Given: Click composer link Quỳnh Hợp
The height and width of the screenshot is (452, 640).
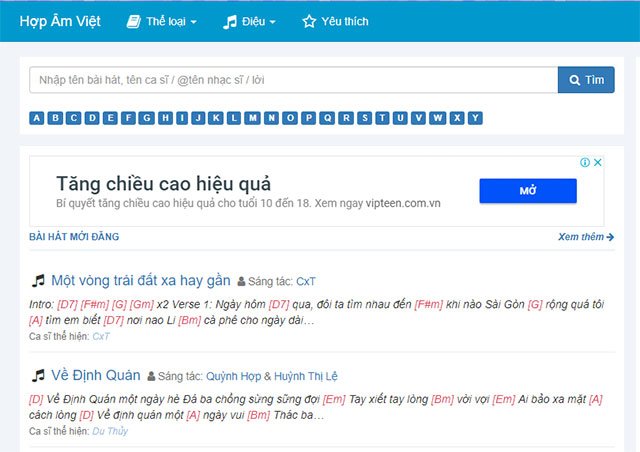Looking at the screenshot, I should click(233, 376).
